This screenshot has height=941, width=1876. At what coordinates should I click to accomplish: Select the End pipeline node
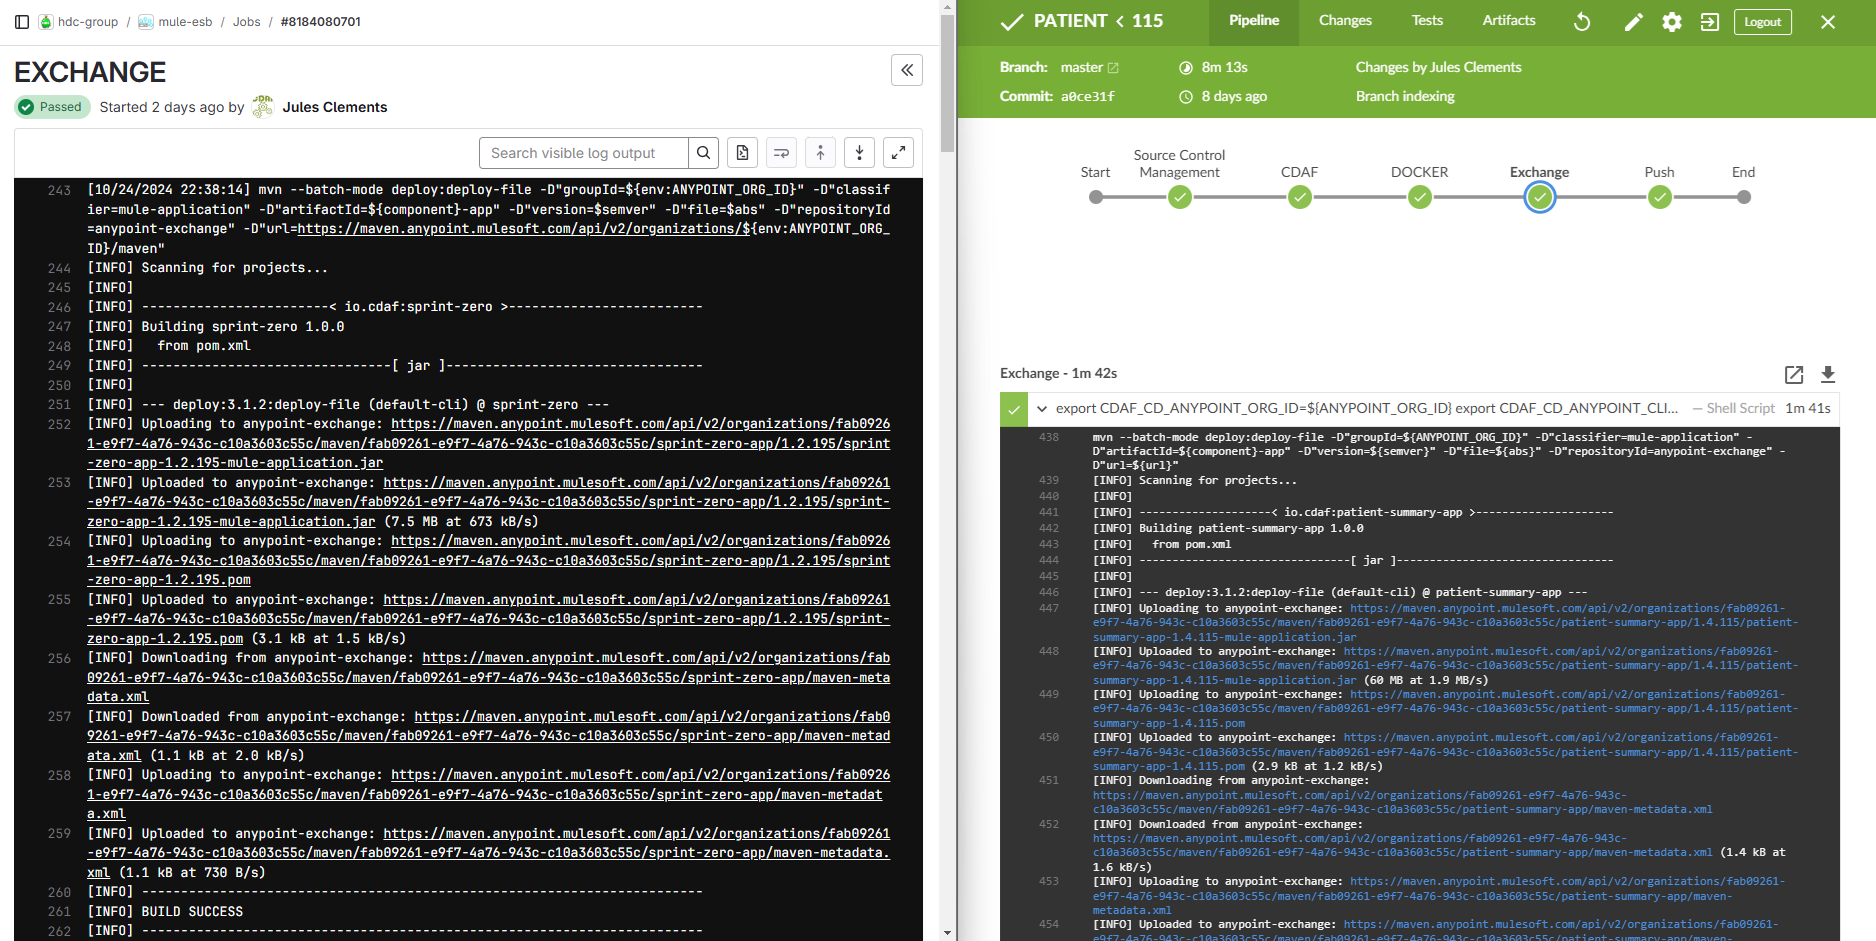1744,197
